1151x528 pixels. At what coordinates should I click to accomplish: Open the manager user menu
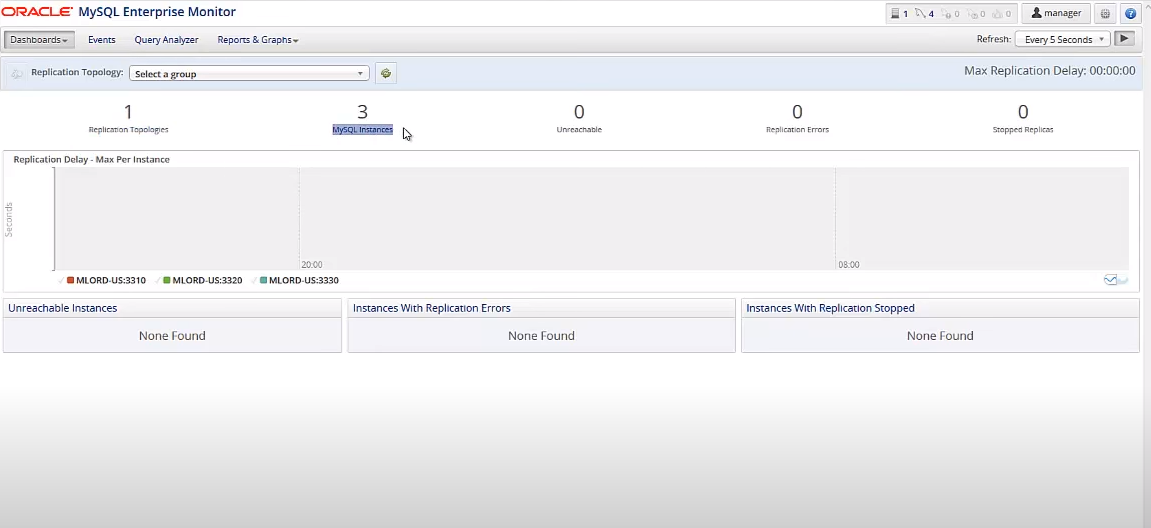(x=1056, y=13)
